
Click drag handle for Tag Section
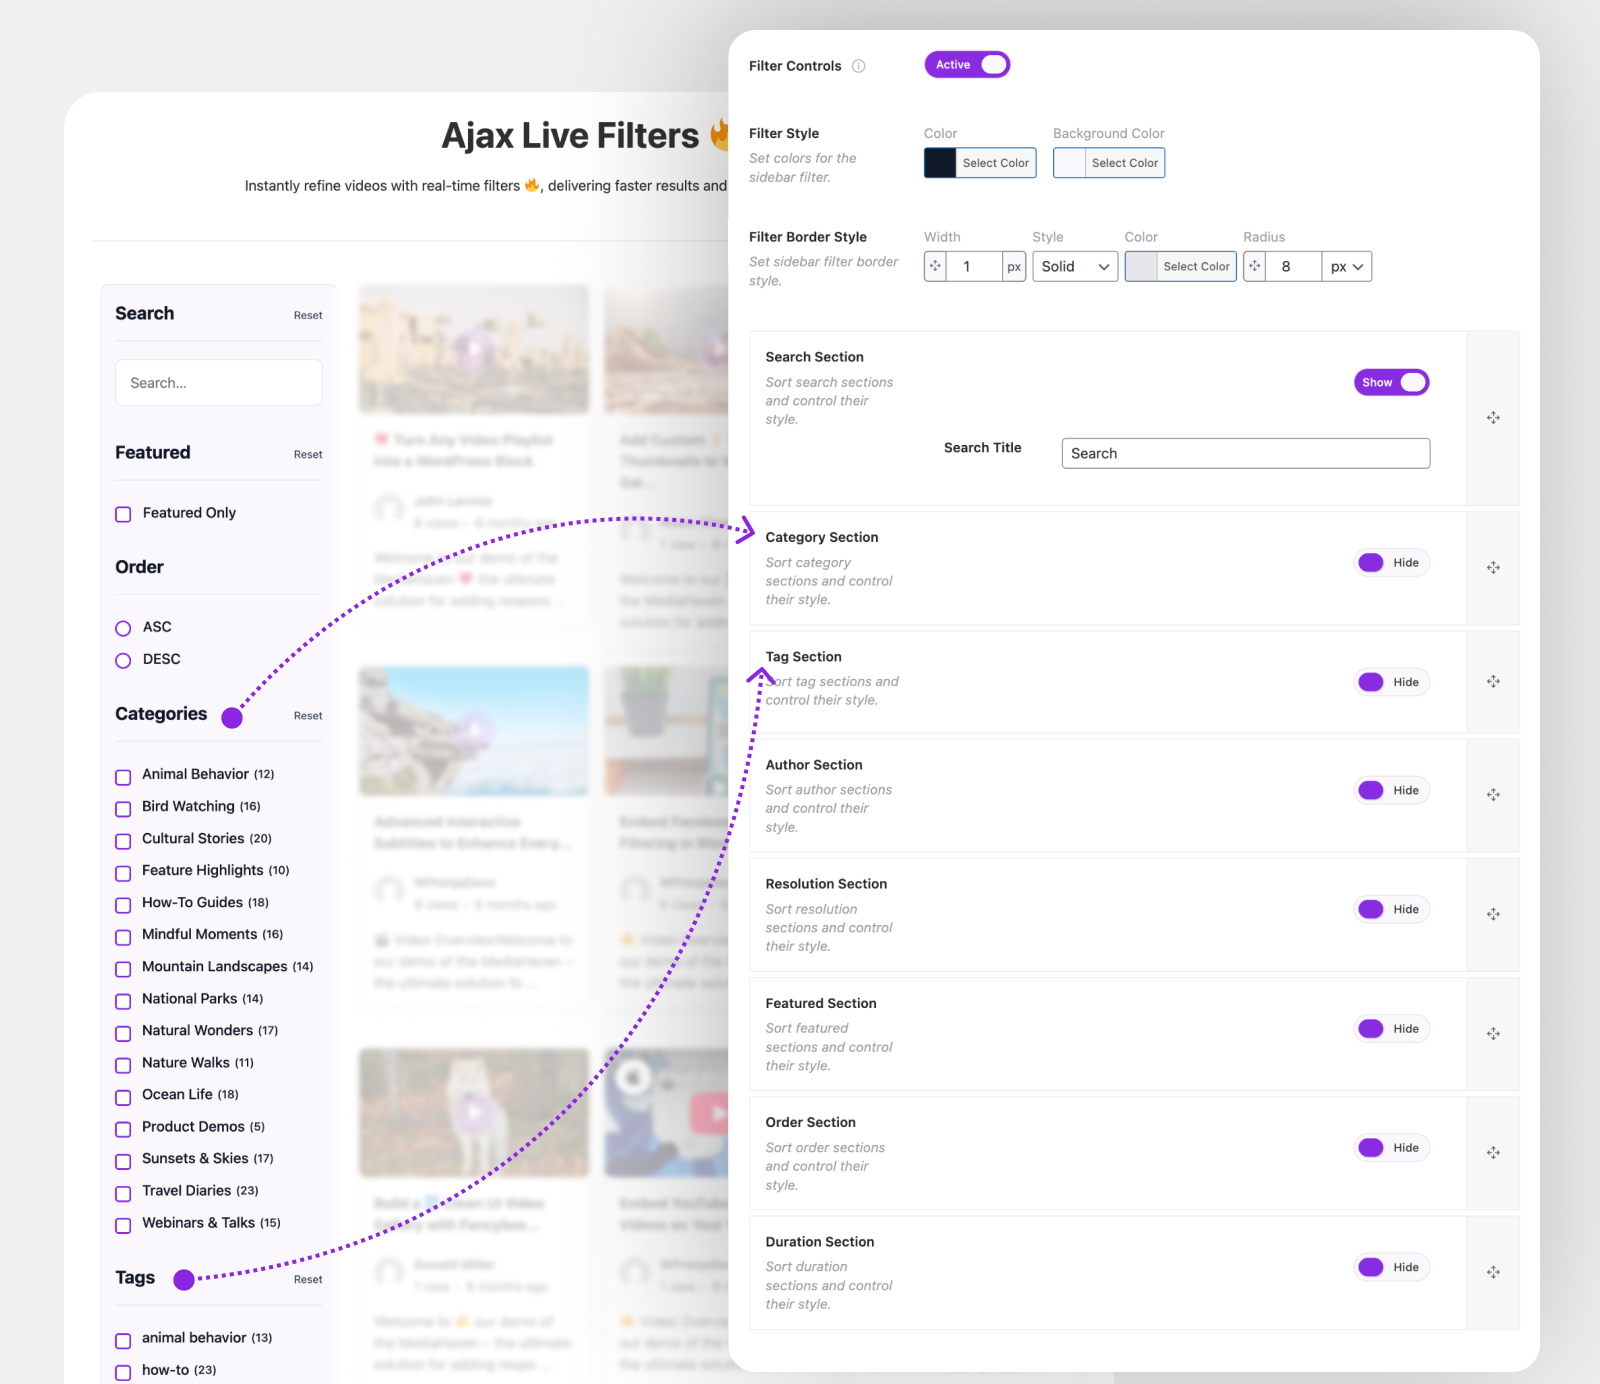click(1493, 682)
